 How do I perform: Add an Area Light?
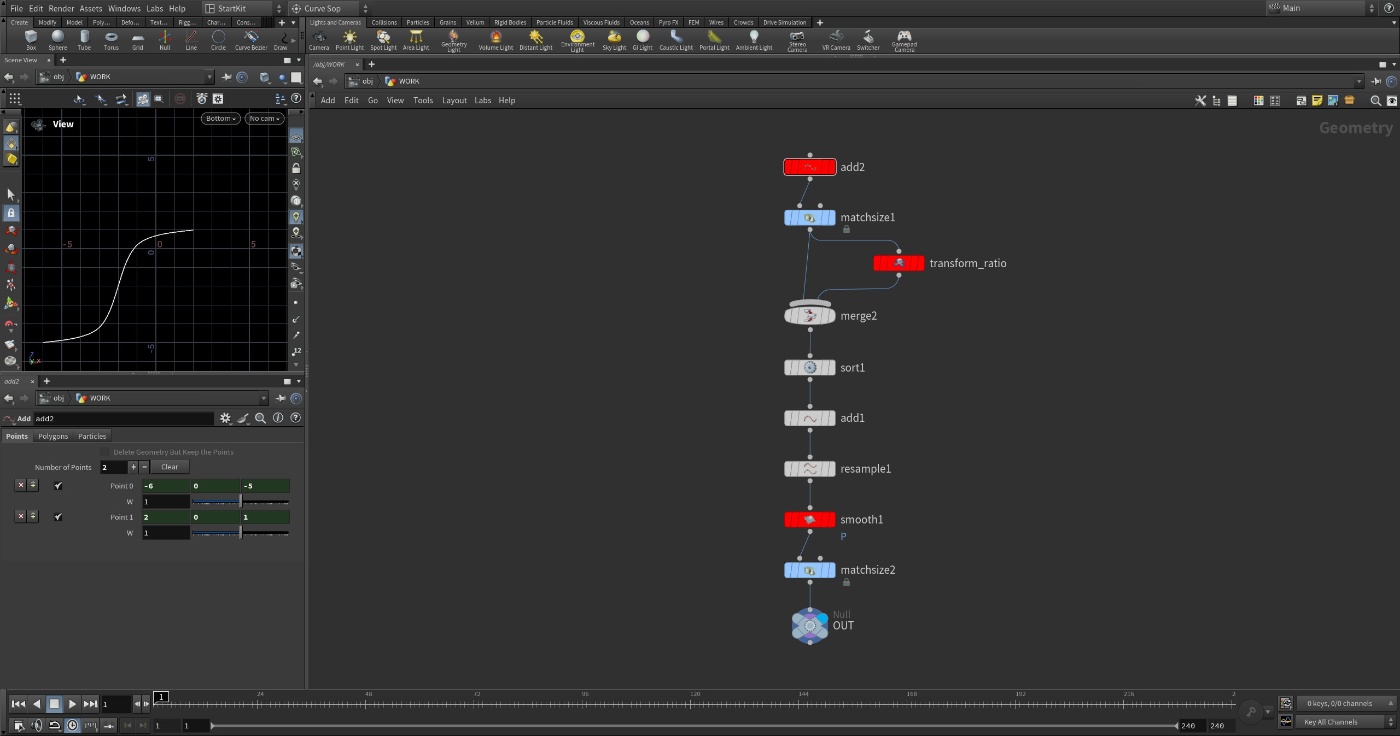click(x=416, y=40)
